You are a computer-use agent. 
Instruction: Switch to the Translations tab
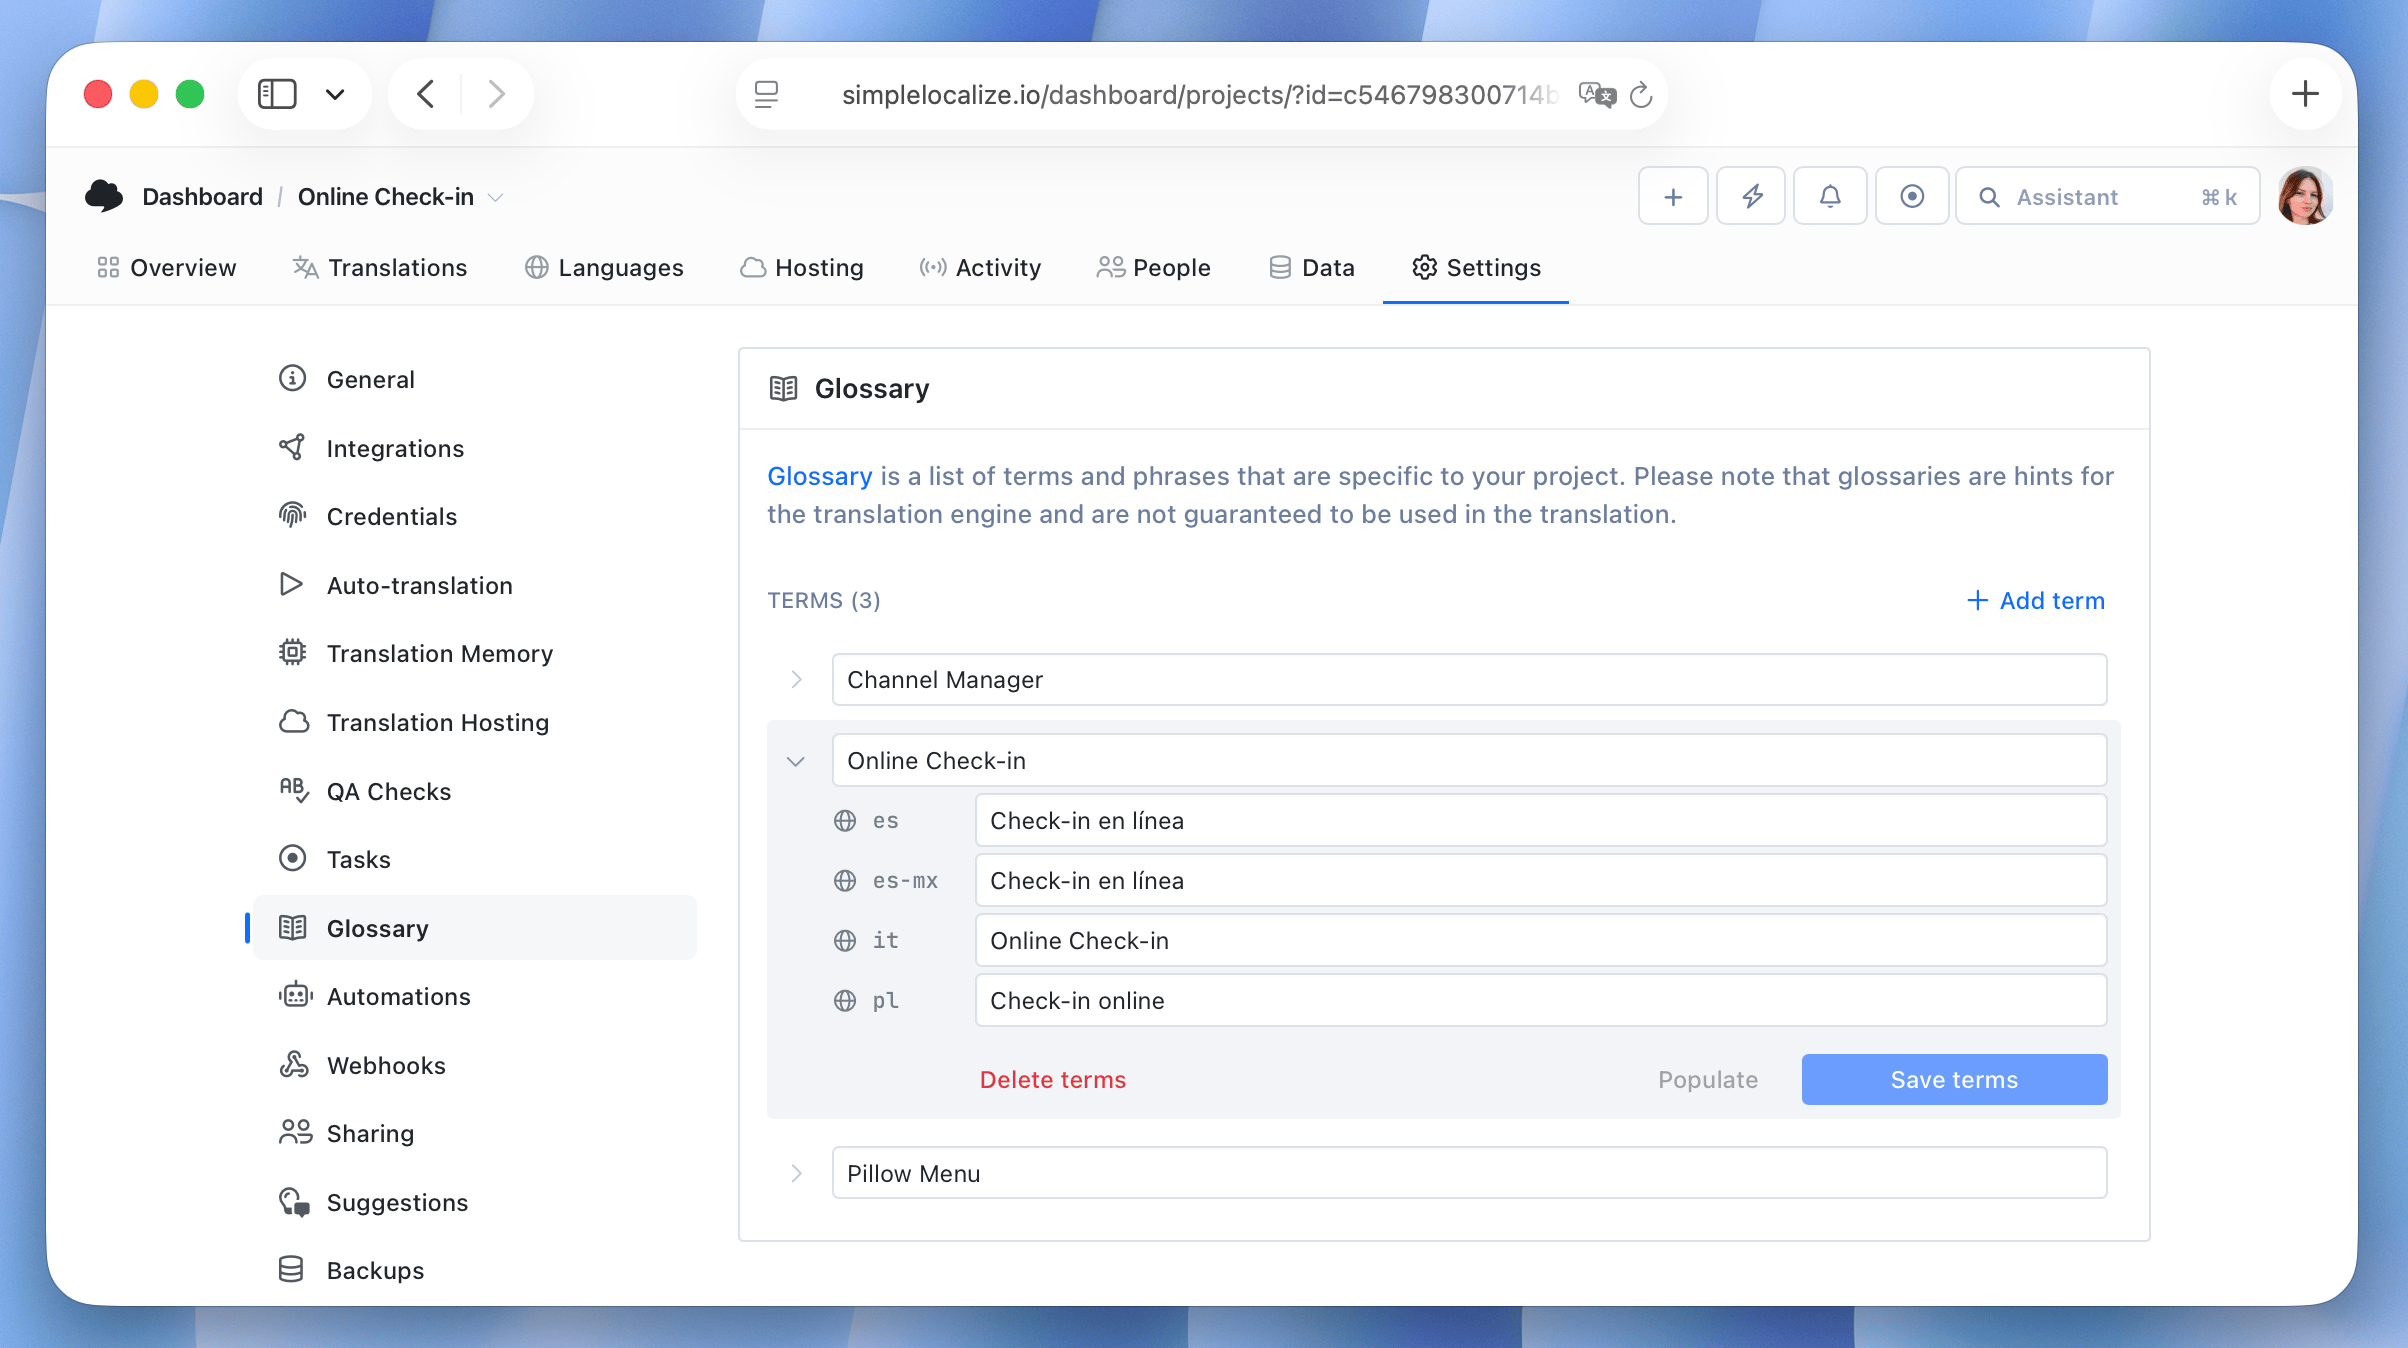[x=380, y=267]
